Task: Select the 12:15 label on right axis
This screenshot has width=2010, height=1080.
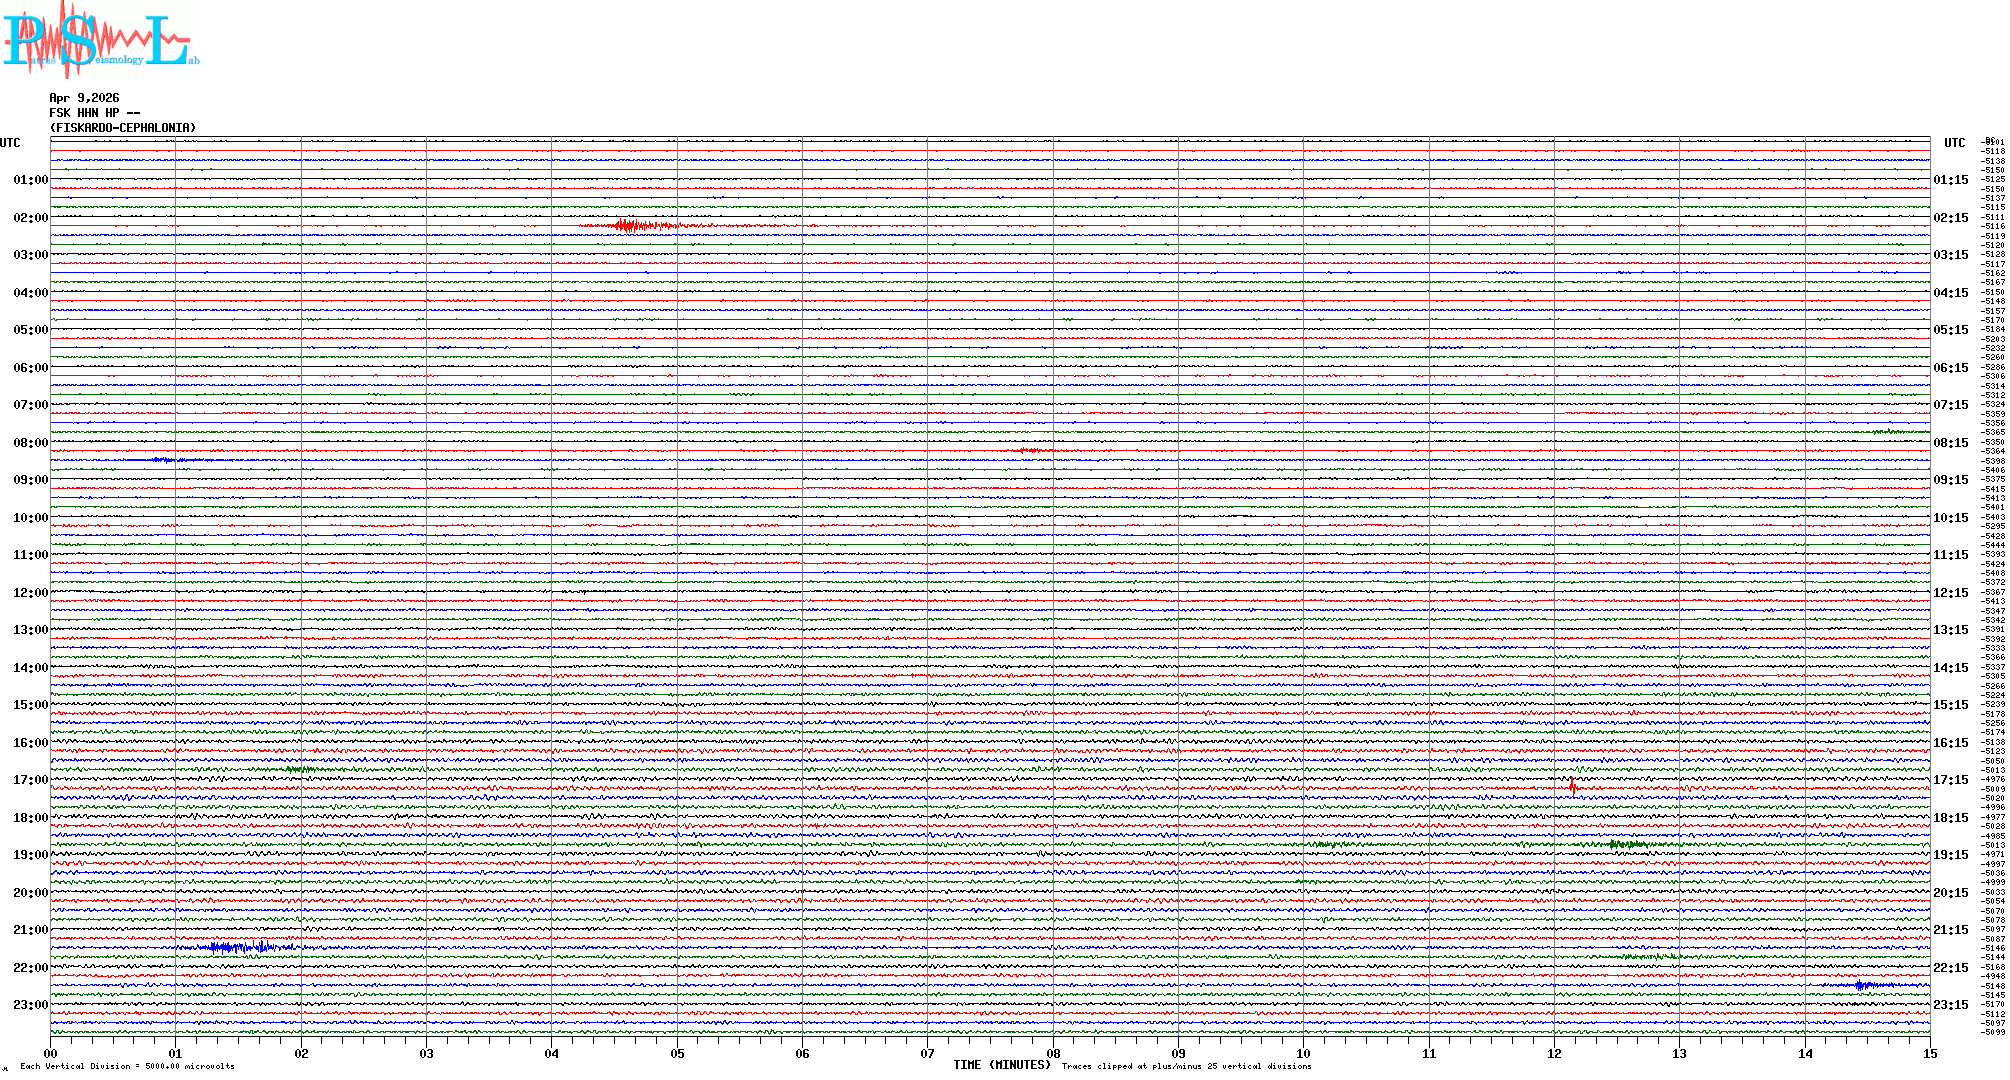Action: point(1950,593)
